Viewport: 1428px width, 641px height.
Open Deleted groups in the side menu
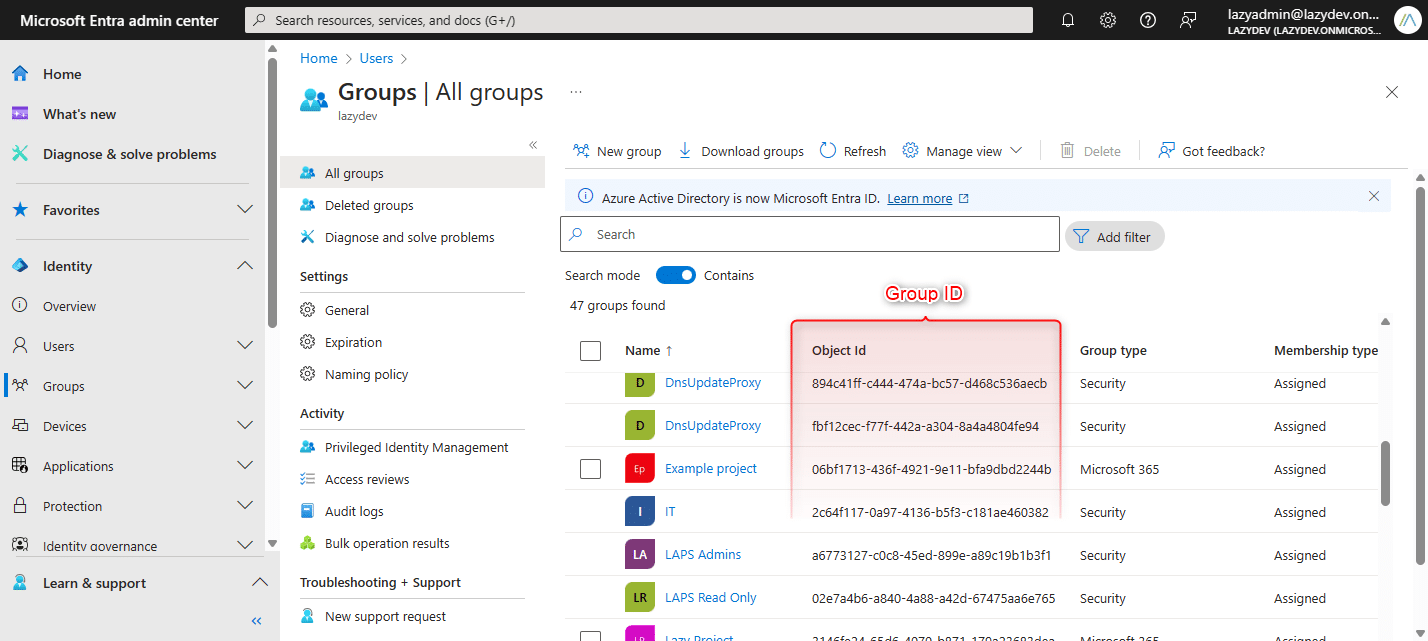369,205
